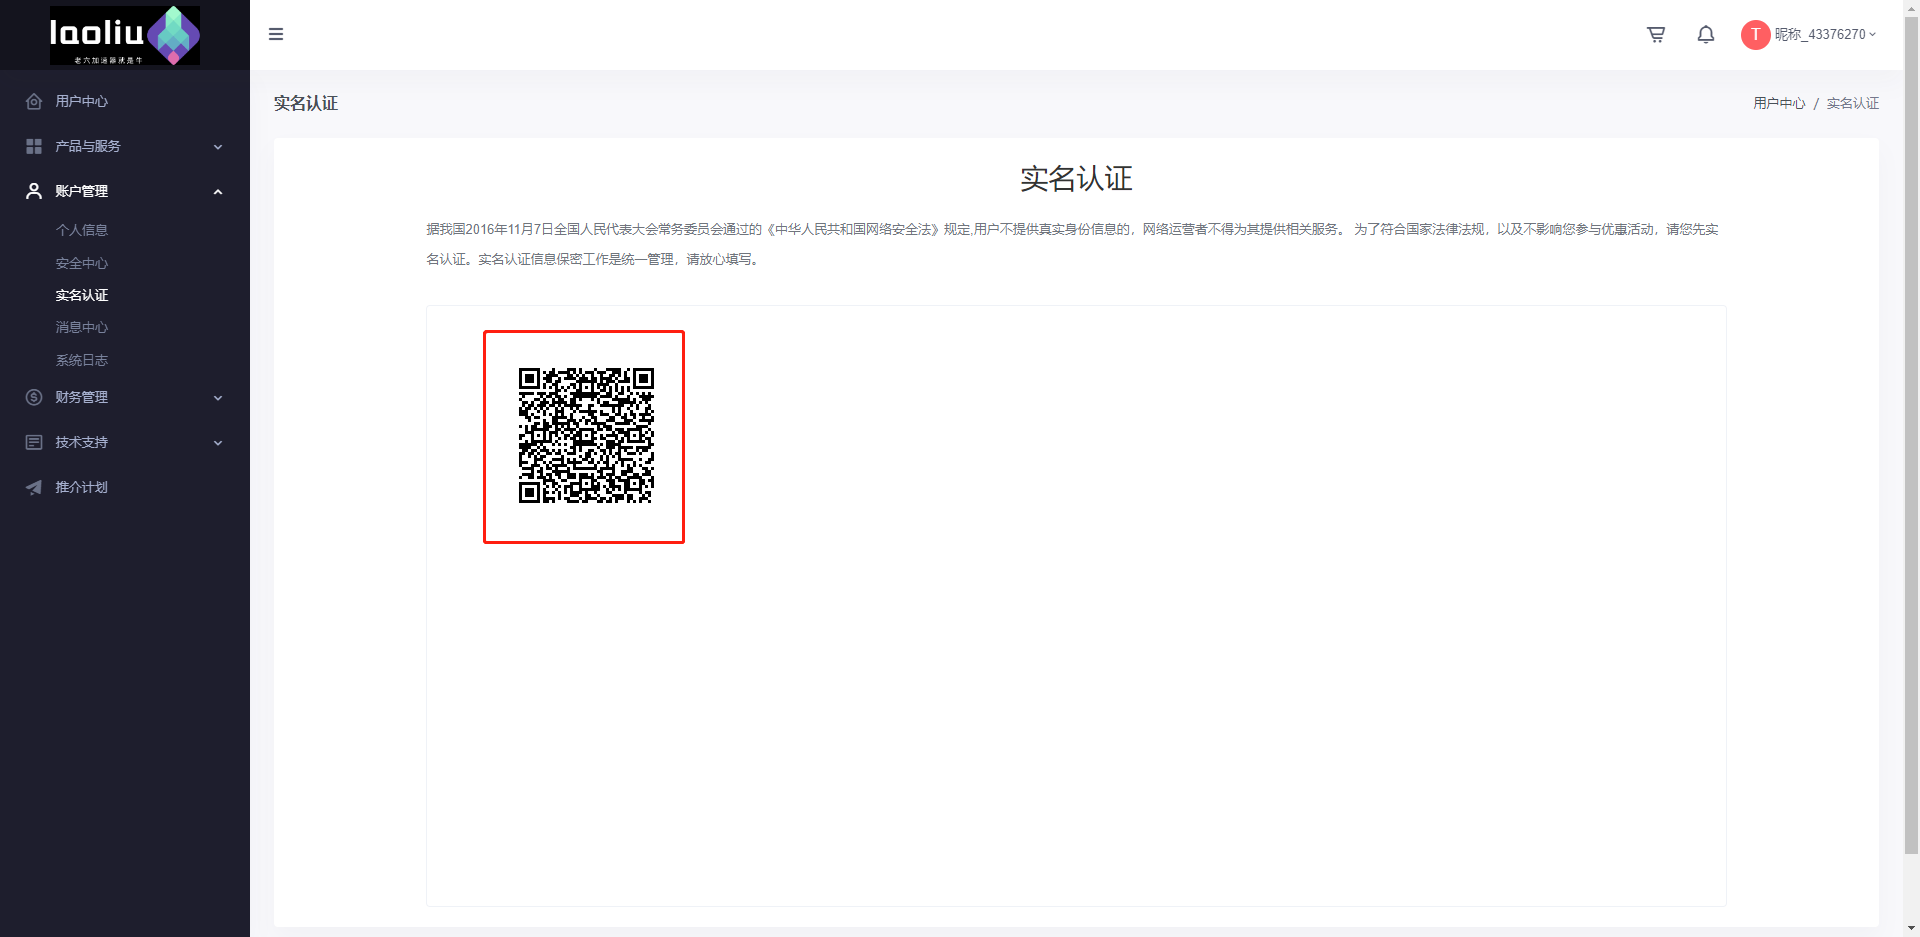Expand the 财务管理 dropdown
The image size is (1920, 937).
(218, 397)
